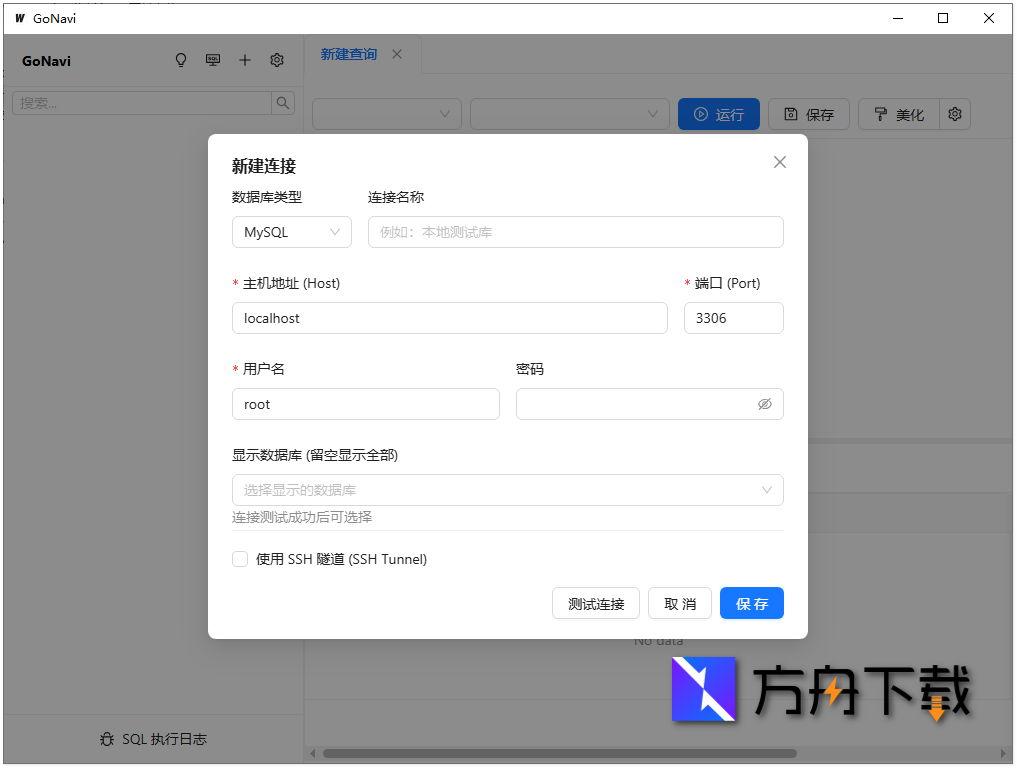Toggle password visibility with the eye icon
The image size is (1017, 768).
click(x=765, y=403)
